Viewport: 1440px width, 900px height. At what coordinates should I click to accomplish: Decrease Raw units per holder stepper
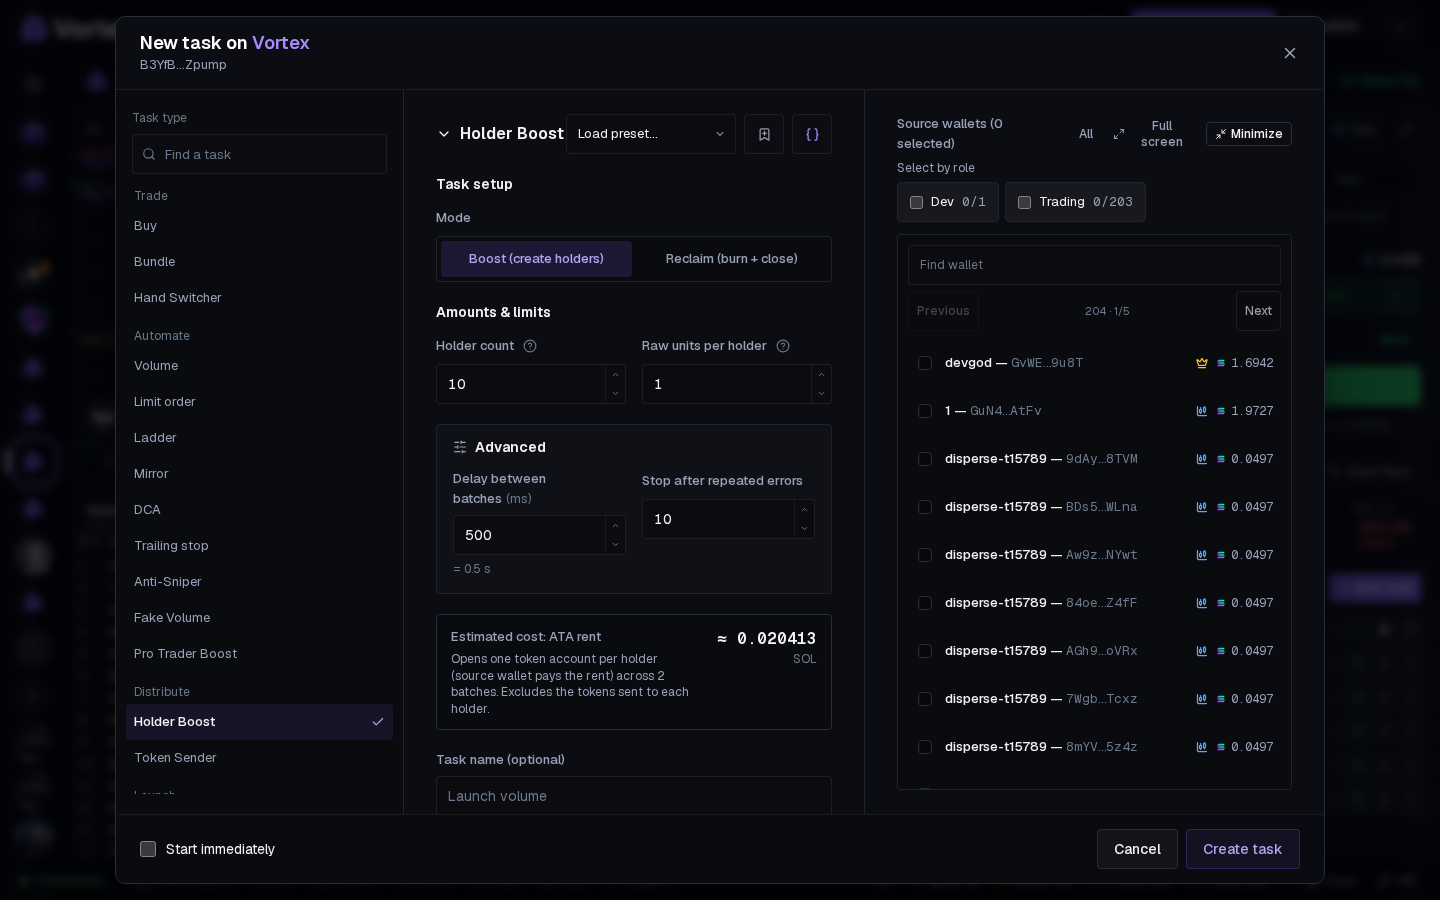[821, 393]
